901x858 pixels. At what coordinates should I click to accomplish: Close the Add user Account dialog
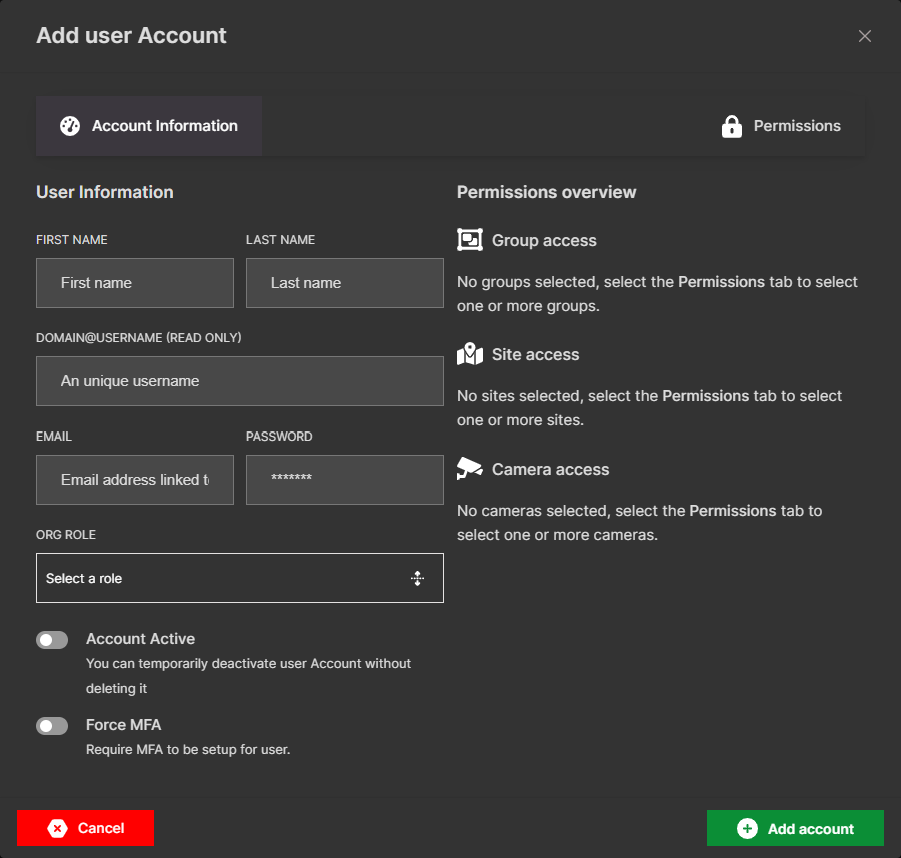point(864,35)
